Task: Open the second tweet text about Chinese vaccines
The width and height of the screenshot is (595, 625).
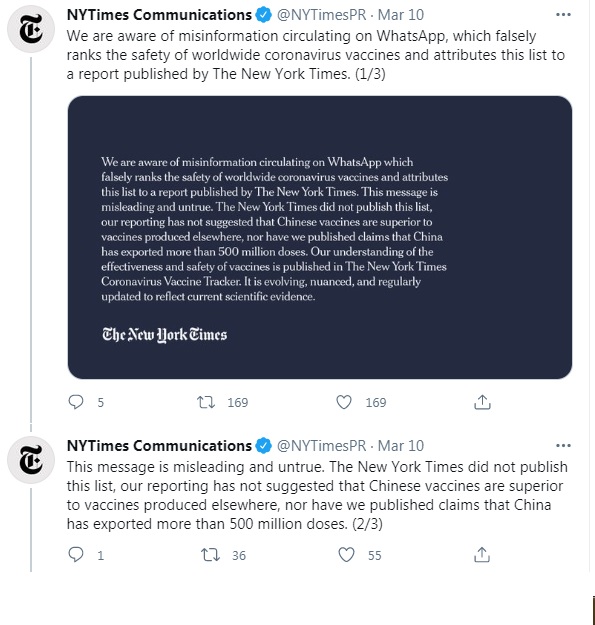Action: click(x=317, y=495)
